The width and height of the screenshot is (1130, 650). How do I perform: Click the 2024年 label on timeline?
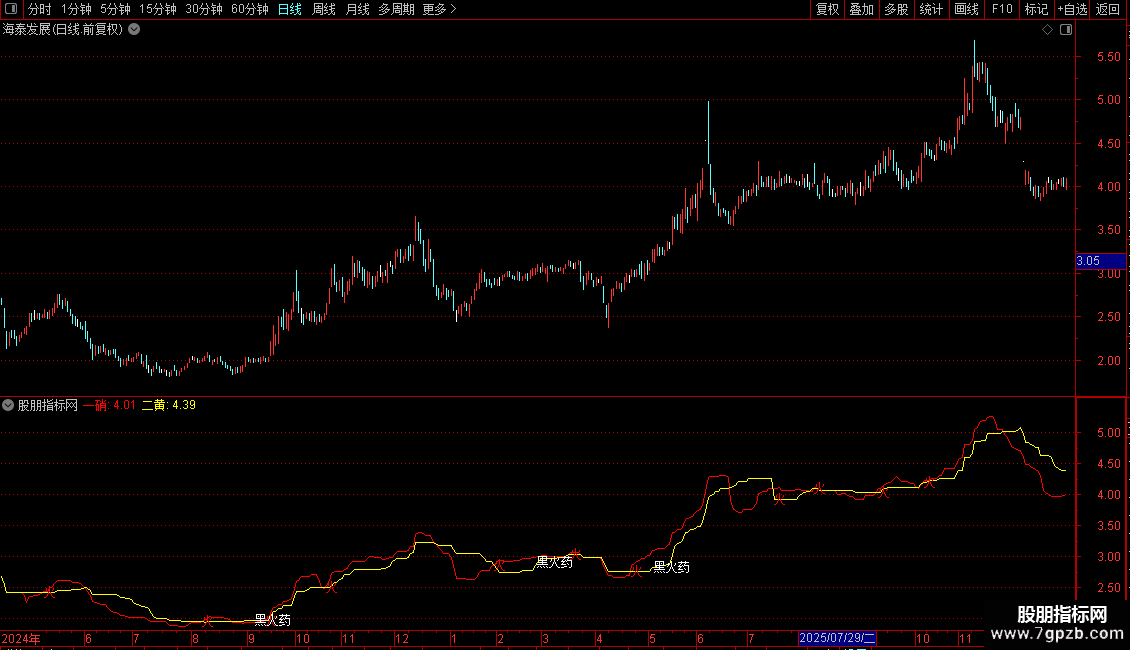point(21,638)
